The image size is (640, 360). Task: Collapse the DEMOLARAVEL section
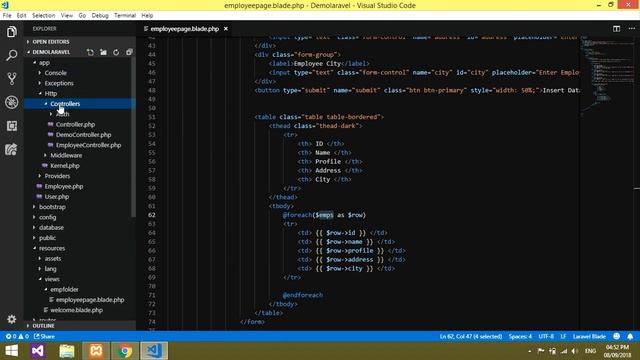click(51, 52)
